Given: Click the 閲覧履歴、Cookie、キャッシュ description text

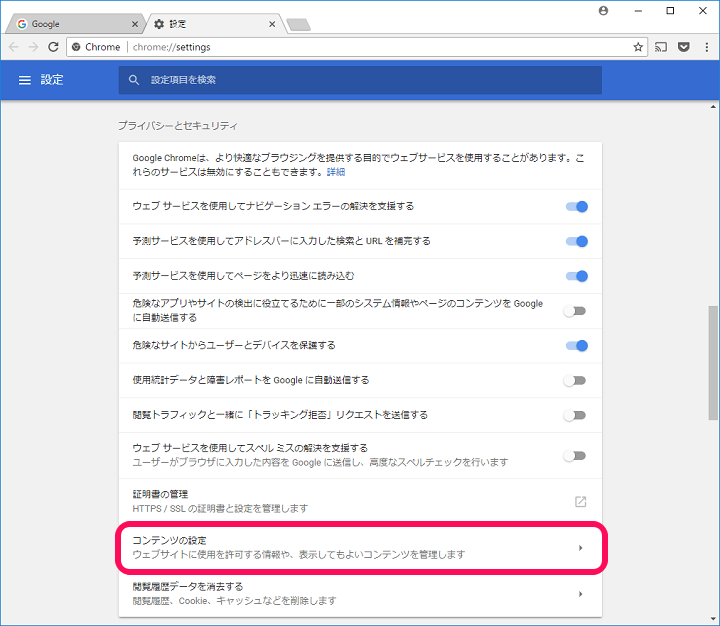Looking at the screenshot, I should point(234,601).
